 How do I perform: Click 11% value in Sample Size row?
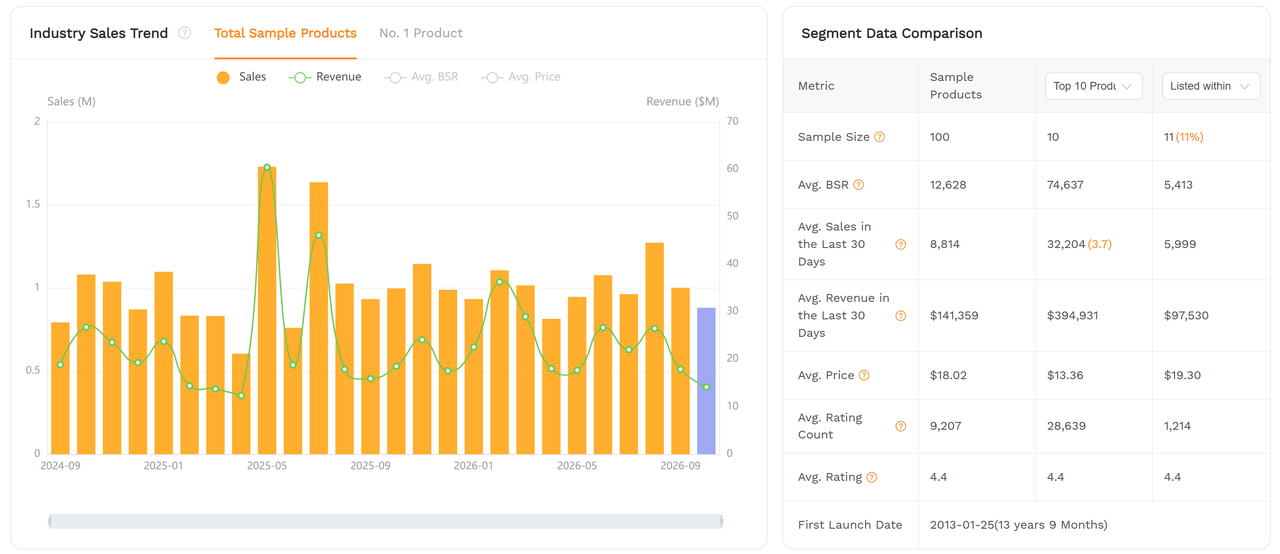click(1190, 137)
